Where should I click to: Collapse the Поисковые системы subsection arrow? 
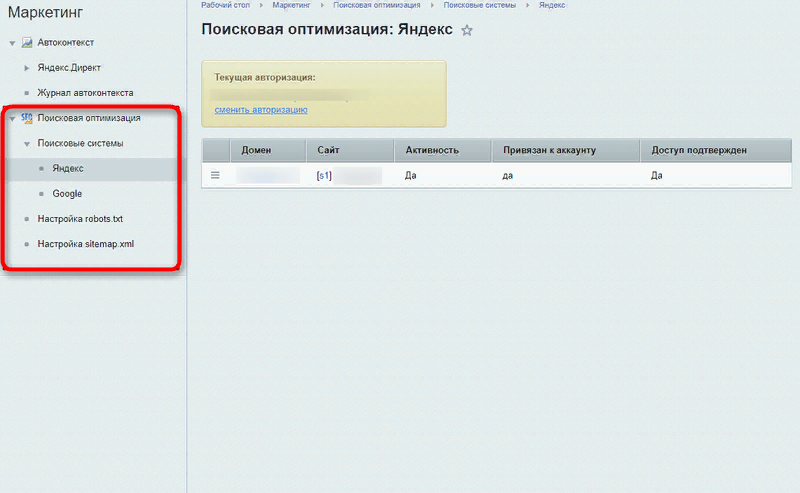tap(27, 144)
